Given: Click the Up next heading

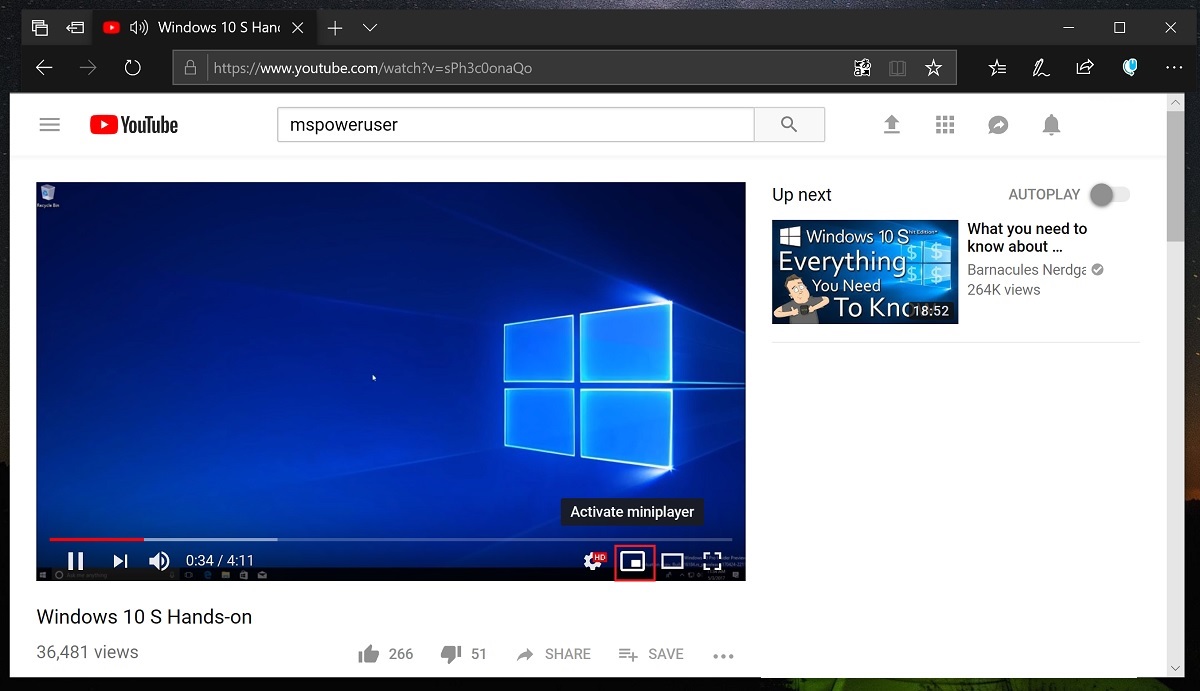Looking at the screenshot, I should 802,195.
